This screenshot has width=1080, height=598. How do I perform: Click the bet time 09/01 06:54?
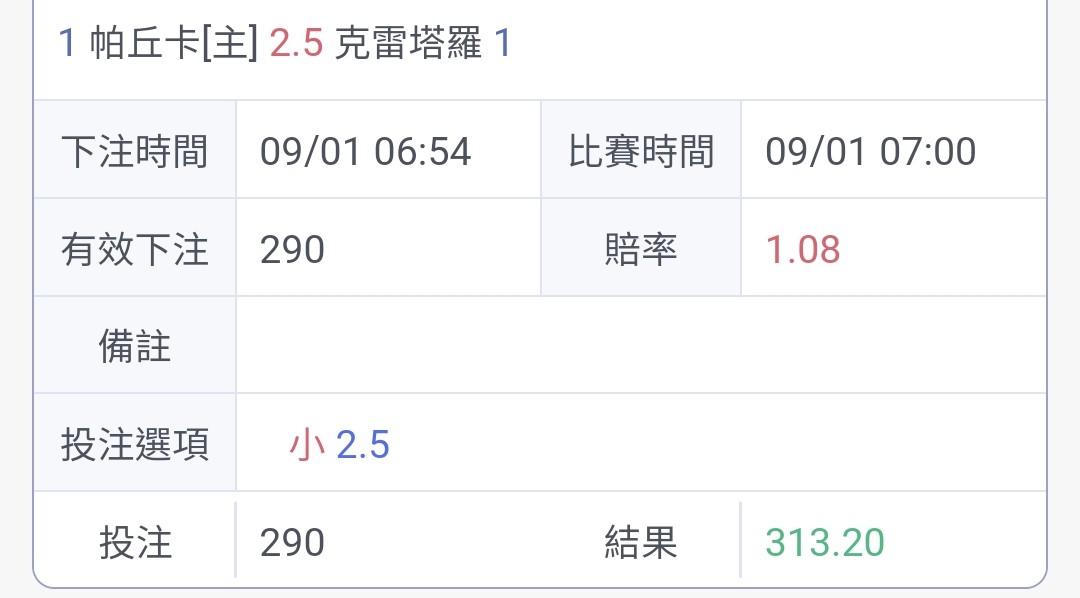pyautogui.click(x=365, y=151)
